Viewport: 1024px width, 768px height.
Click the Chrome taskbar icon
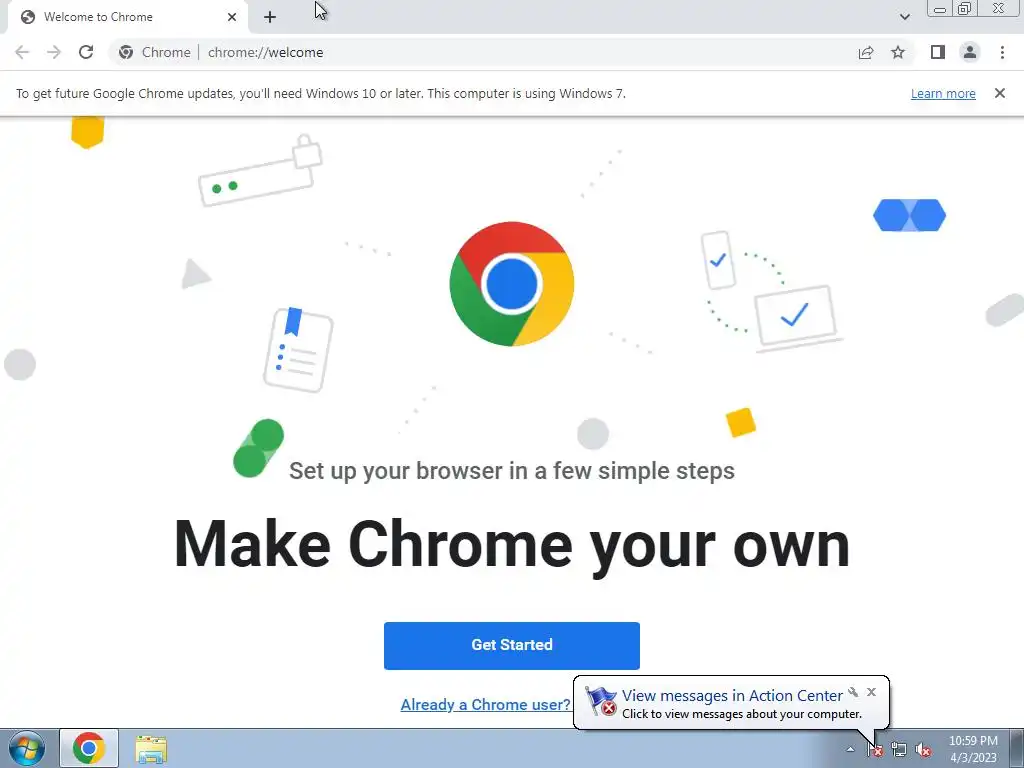click(x=89, y=748)
